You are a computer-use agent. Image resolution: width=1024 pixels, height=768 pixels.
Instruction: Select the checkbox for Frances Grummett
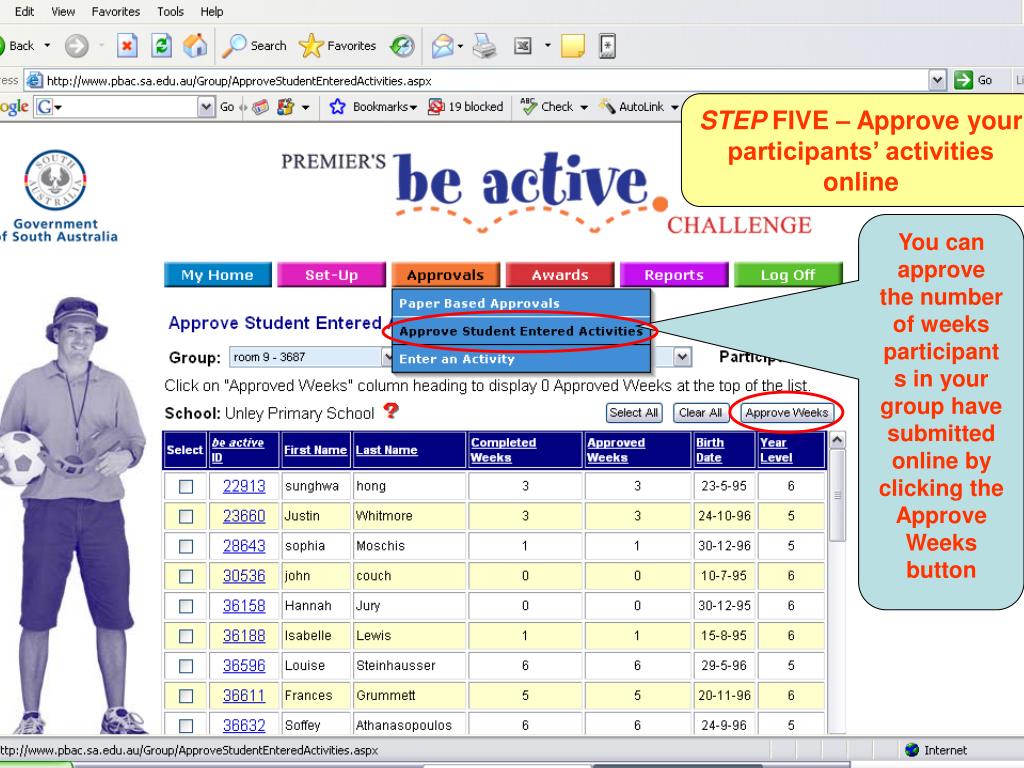[186, 696]
